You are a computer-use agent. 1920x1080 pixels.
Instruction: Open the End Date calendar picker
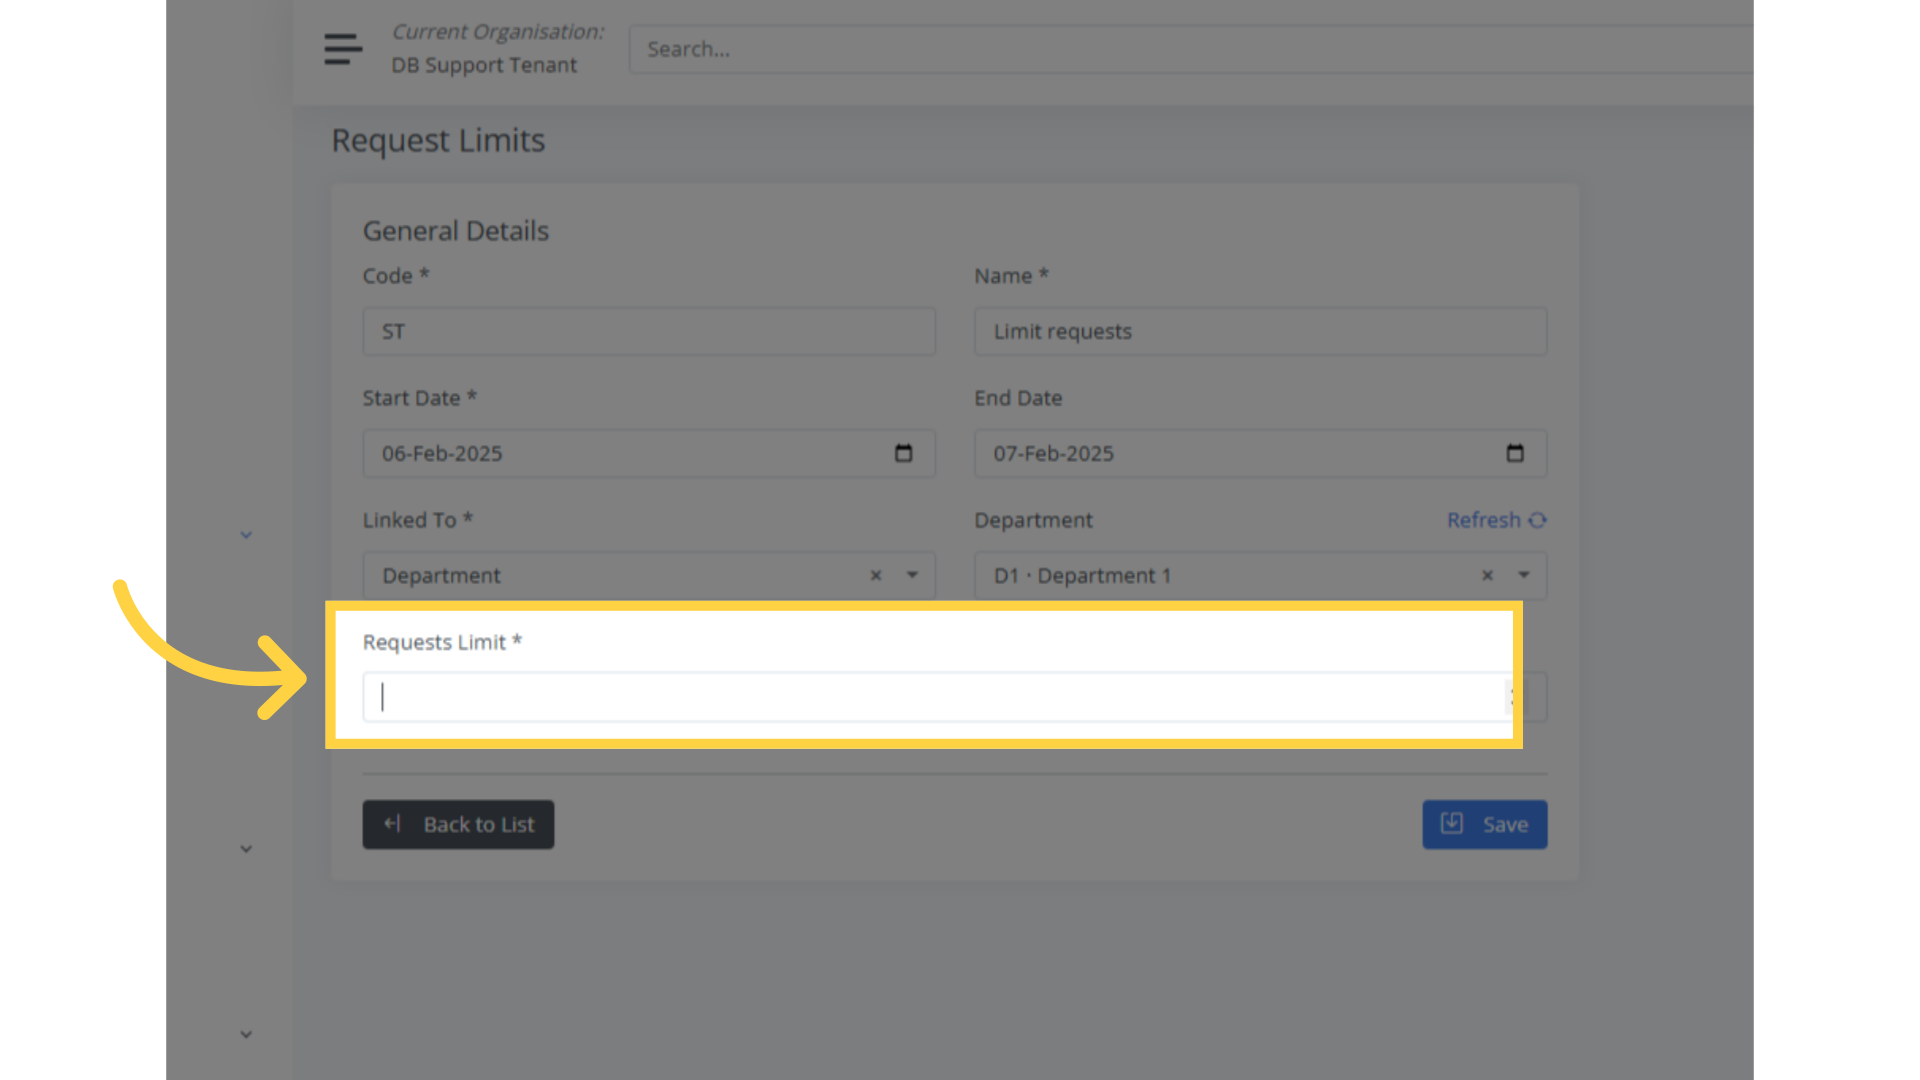coord(1515,453)
